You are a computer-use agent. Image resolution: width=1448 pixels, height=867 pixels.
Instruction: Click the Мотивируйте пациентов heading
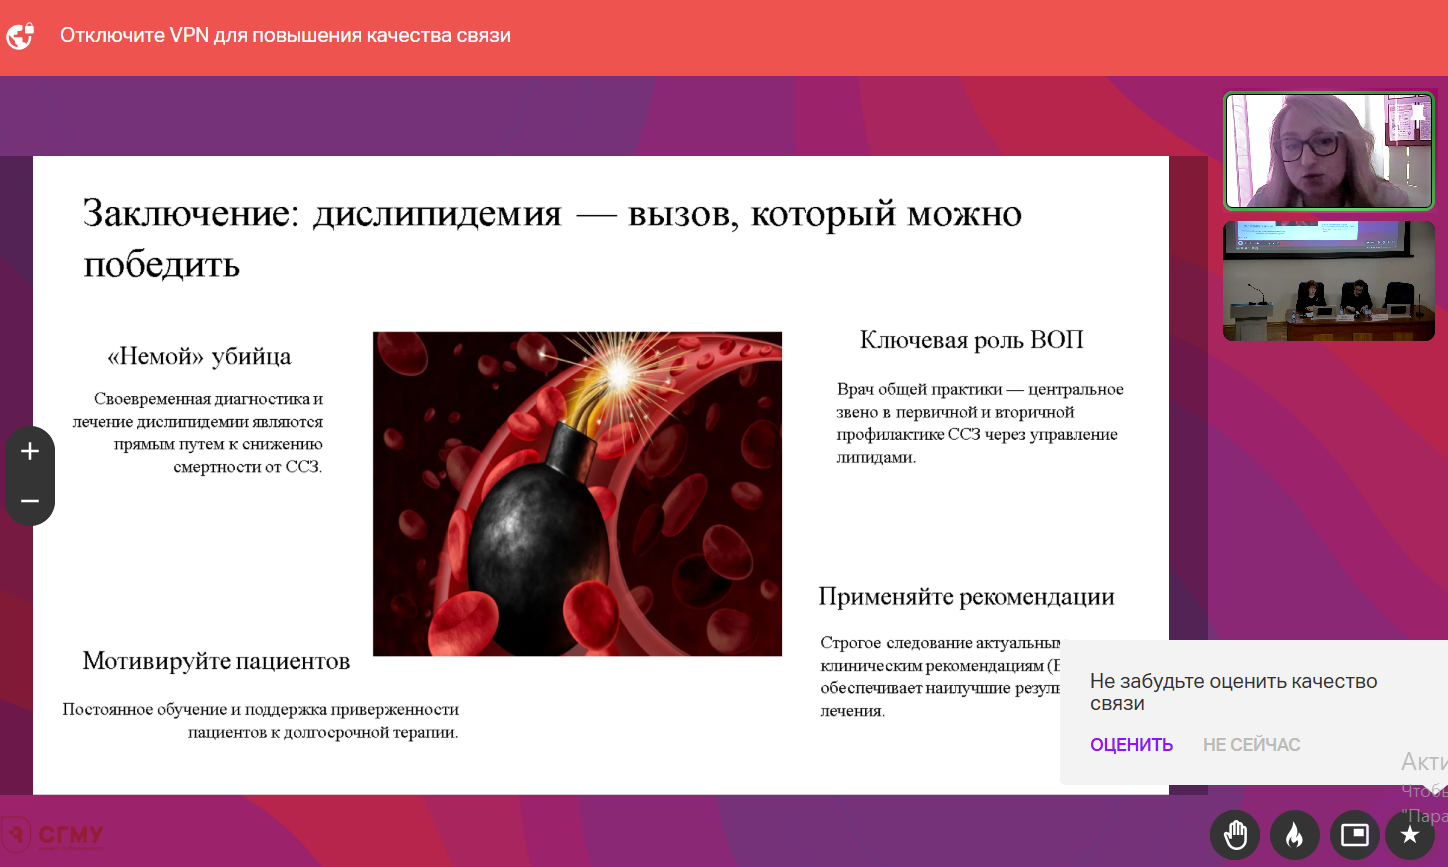tap(216, 661)
